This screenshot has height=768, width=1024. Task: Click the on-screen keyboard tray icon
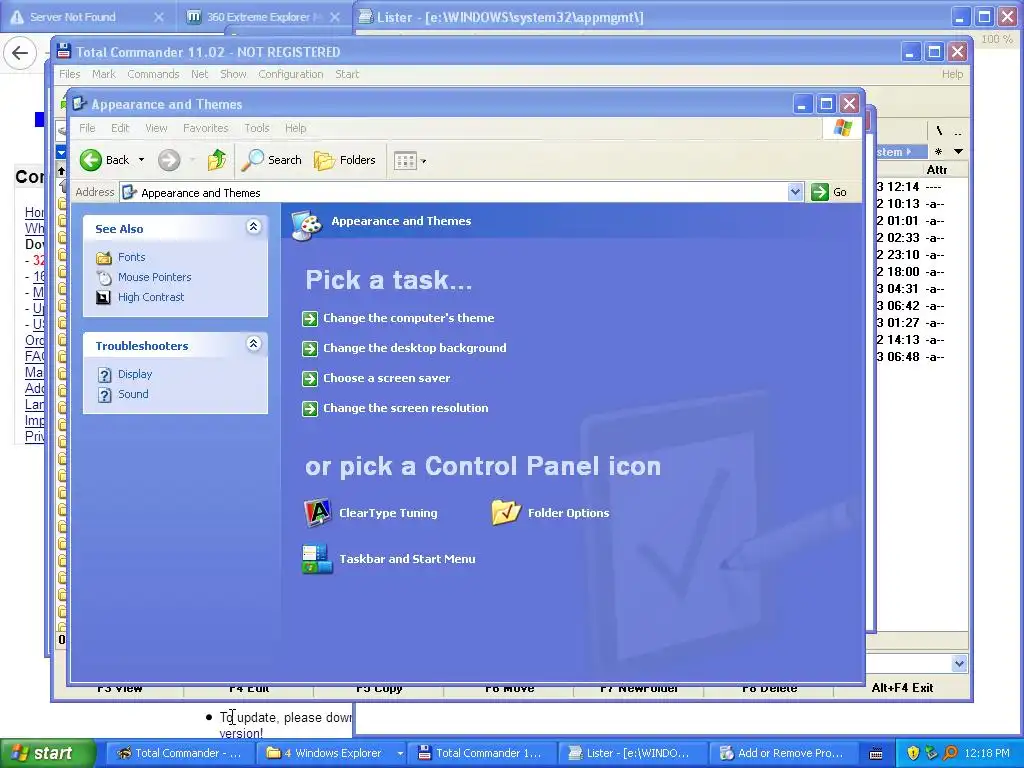coord(876,754)
